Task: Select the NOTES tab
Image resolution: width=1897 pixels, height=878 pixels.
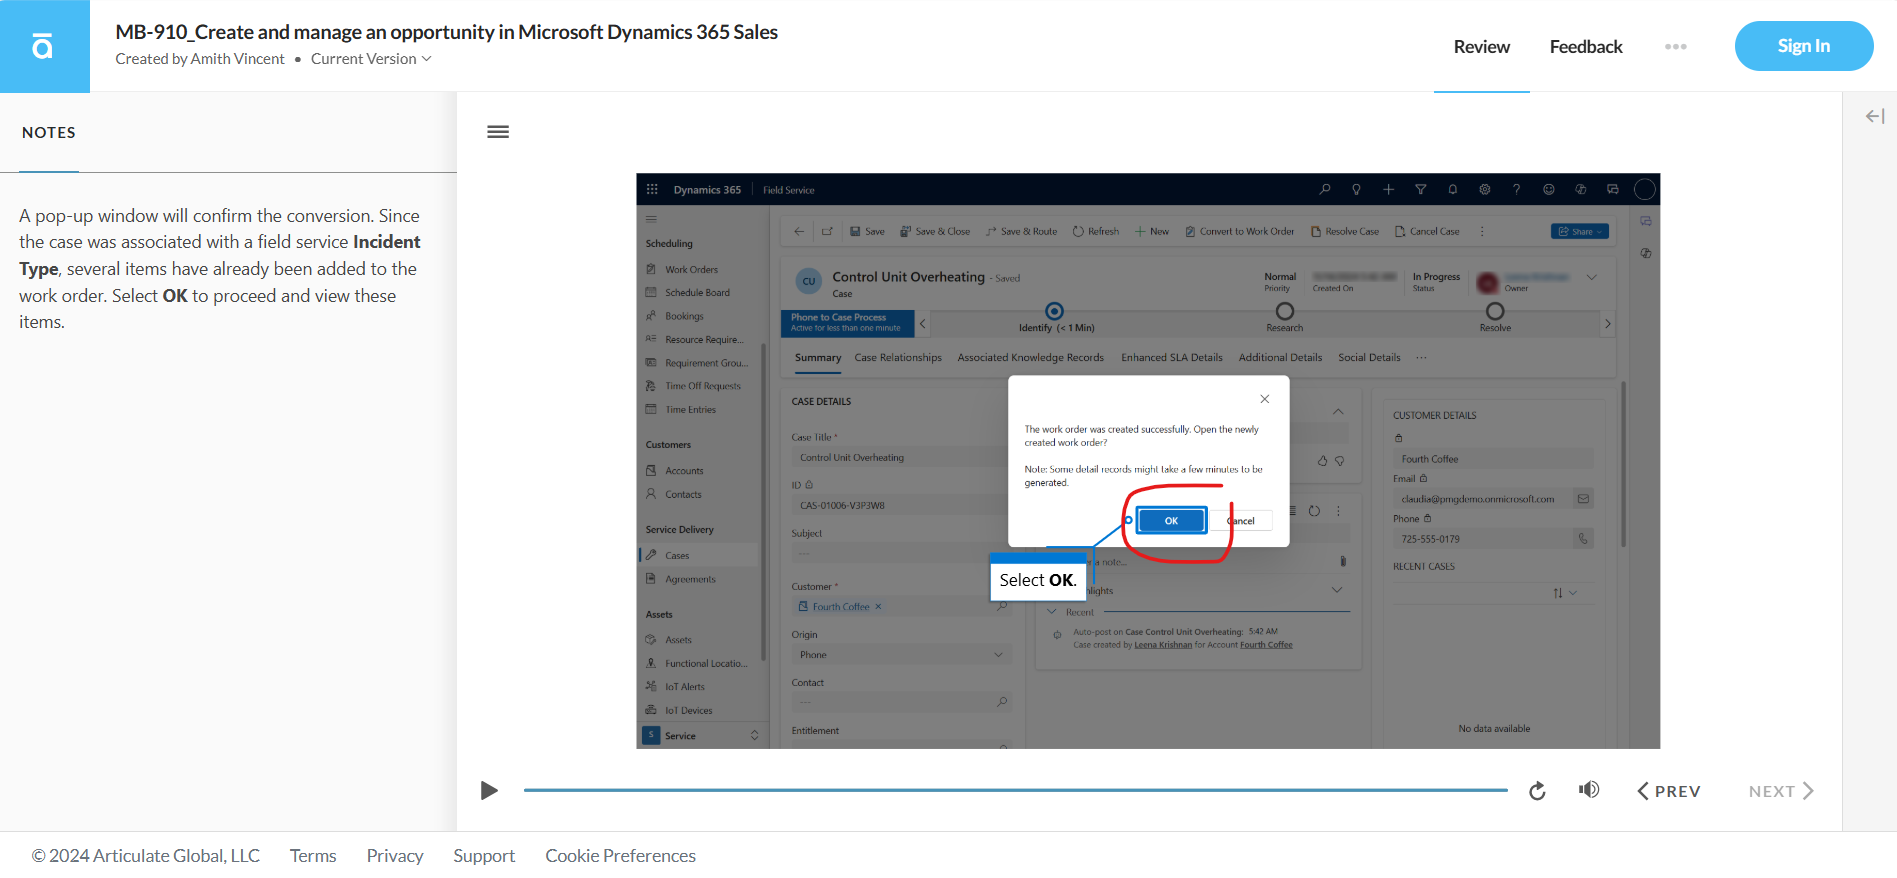Action: [49, 133]
